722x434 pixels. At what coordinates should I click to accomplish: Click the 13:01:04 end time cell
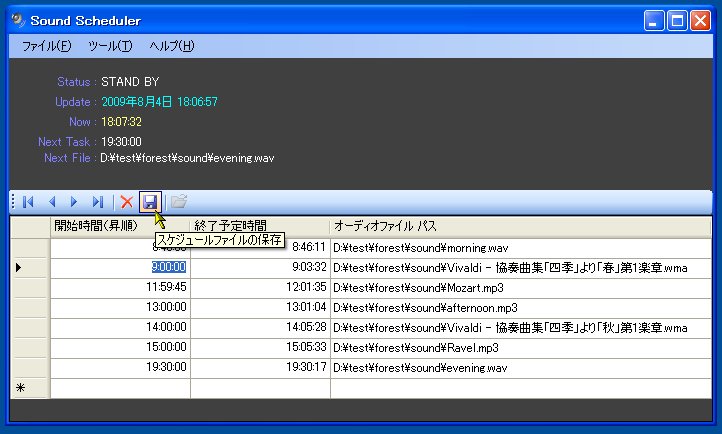tap(260, 307)
